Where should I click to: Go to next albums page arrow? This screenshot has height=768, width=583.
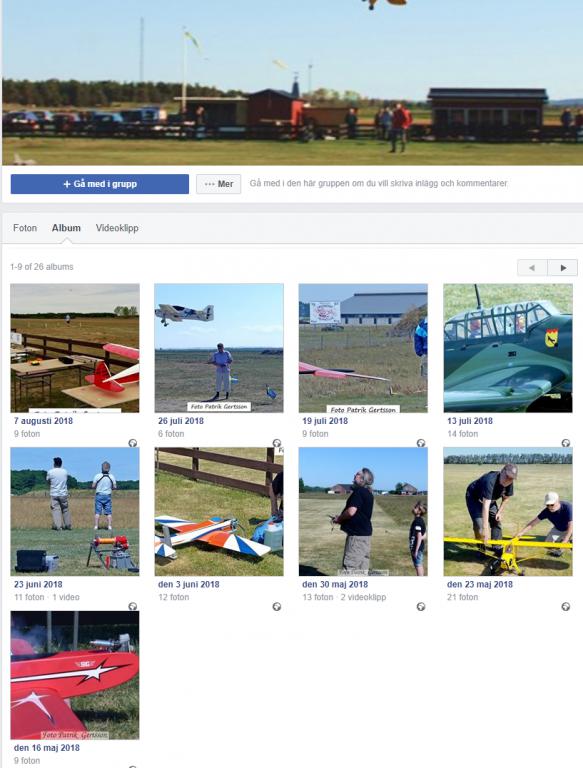click(x=563, y=268)
